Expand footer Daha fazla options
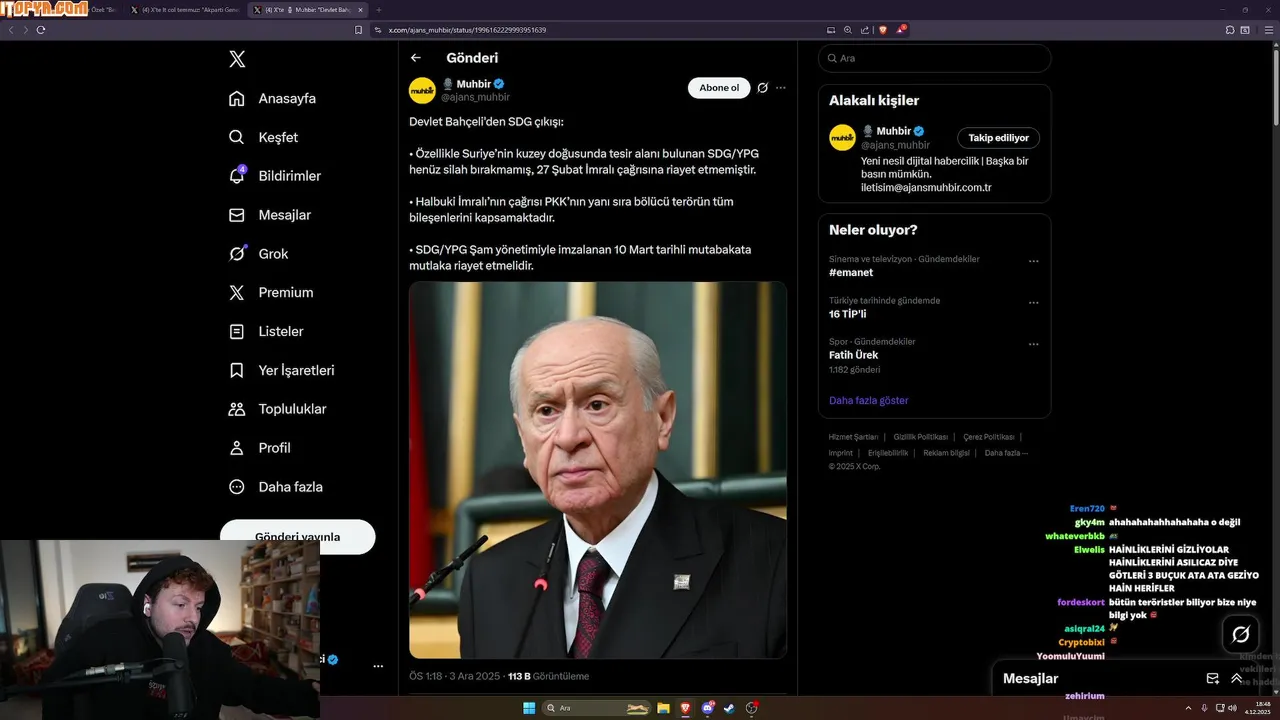The image size is (1280, 720). pyautogui.click(x=1006, y=453)
